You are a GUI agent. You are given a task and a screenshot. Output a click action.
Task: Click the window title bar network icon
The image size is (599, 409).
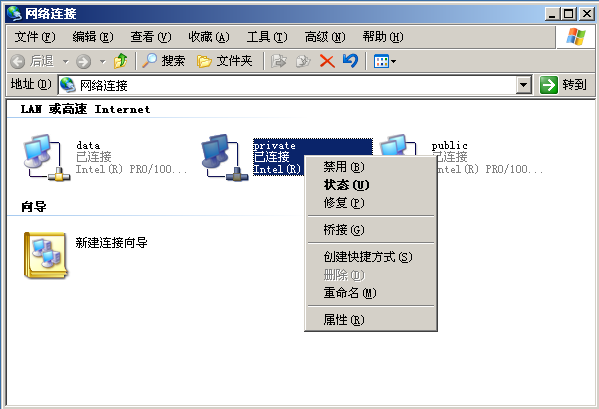coord(15,13)
